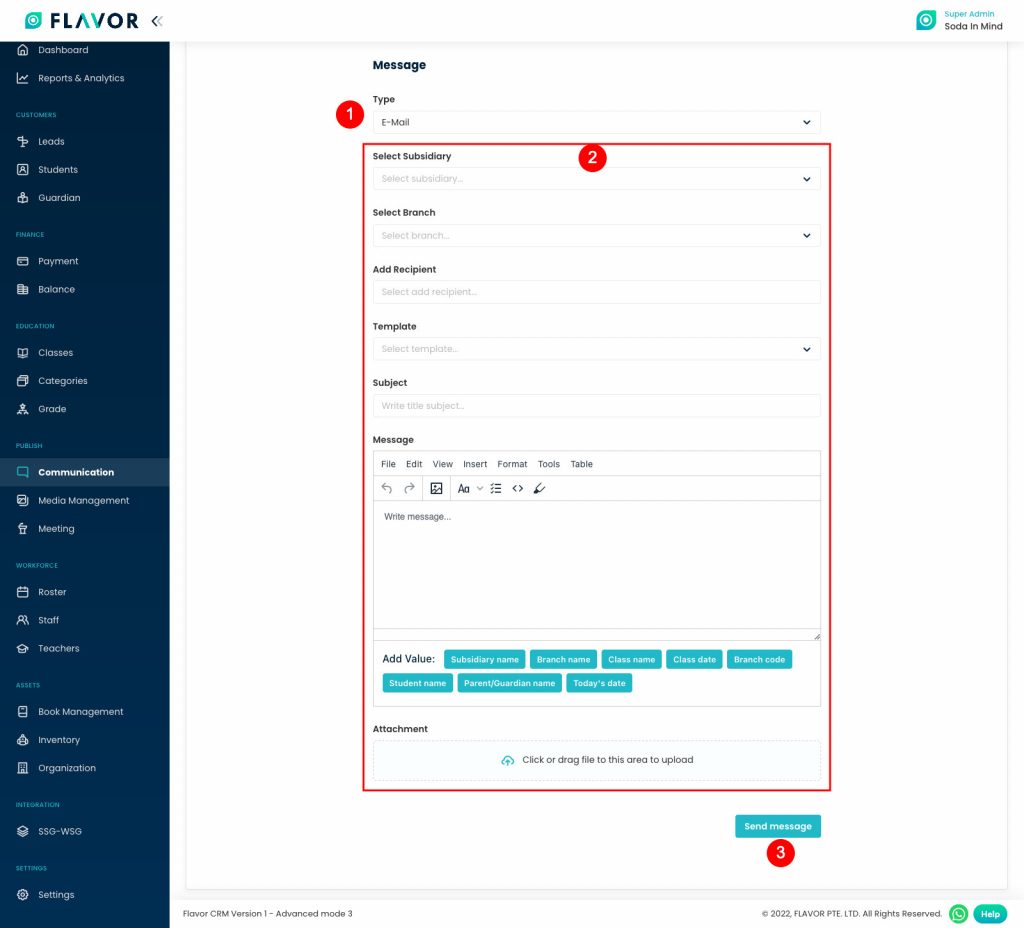The width and height of the screenshot is (1024, 928).
Task: Open the Format menu in the message editor
Action: click(512, 464)
